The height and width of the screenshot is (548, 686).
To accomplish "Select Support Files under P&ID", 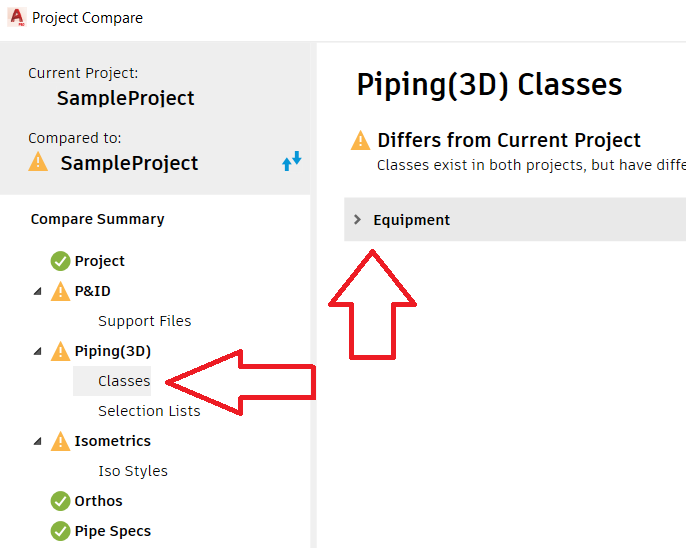I will [144, 321].
